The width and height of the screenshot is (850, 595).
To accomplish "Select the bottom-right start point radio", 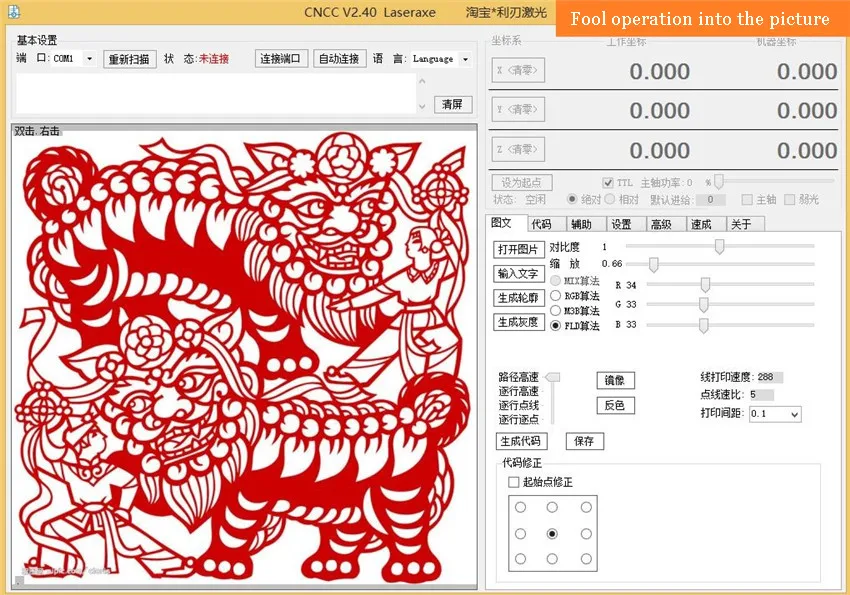I will click(586, 558).
